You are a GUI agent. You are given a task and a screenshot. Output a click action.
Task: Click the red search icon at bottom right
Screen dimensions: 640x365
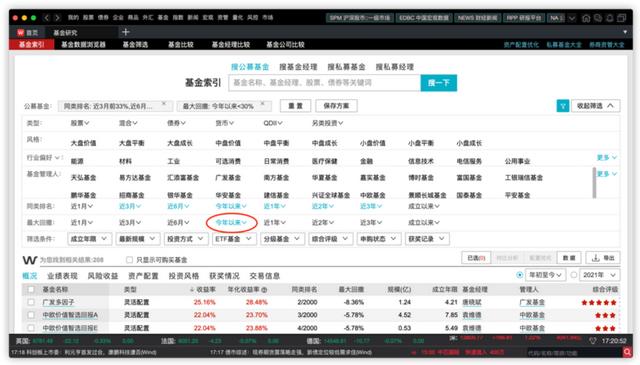tap(627, 352)
